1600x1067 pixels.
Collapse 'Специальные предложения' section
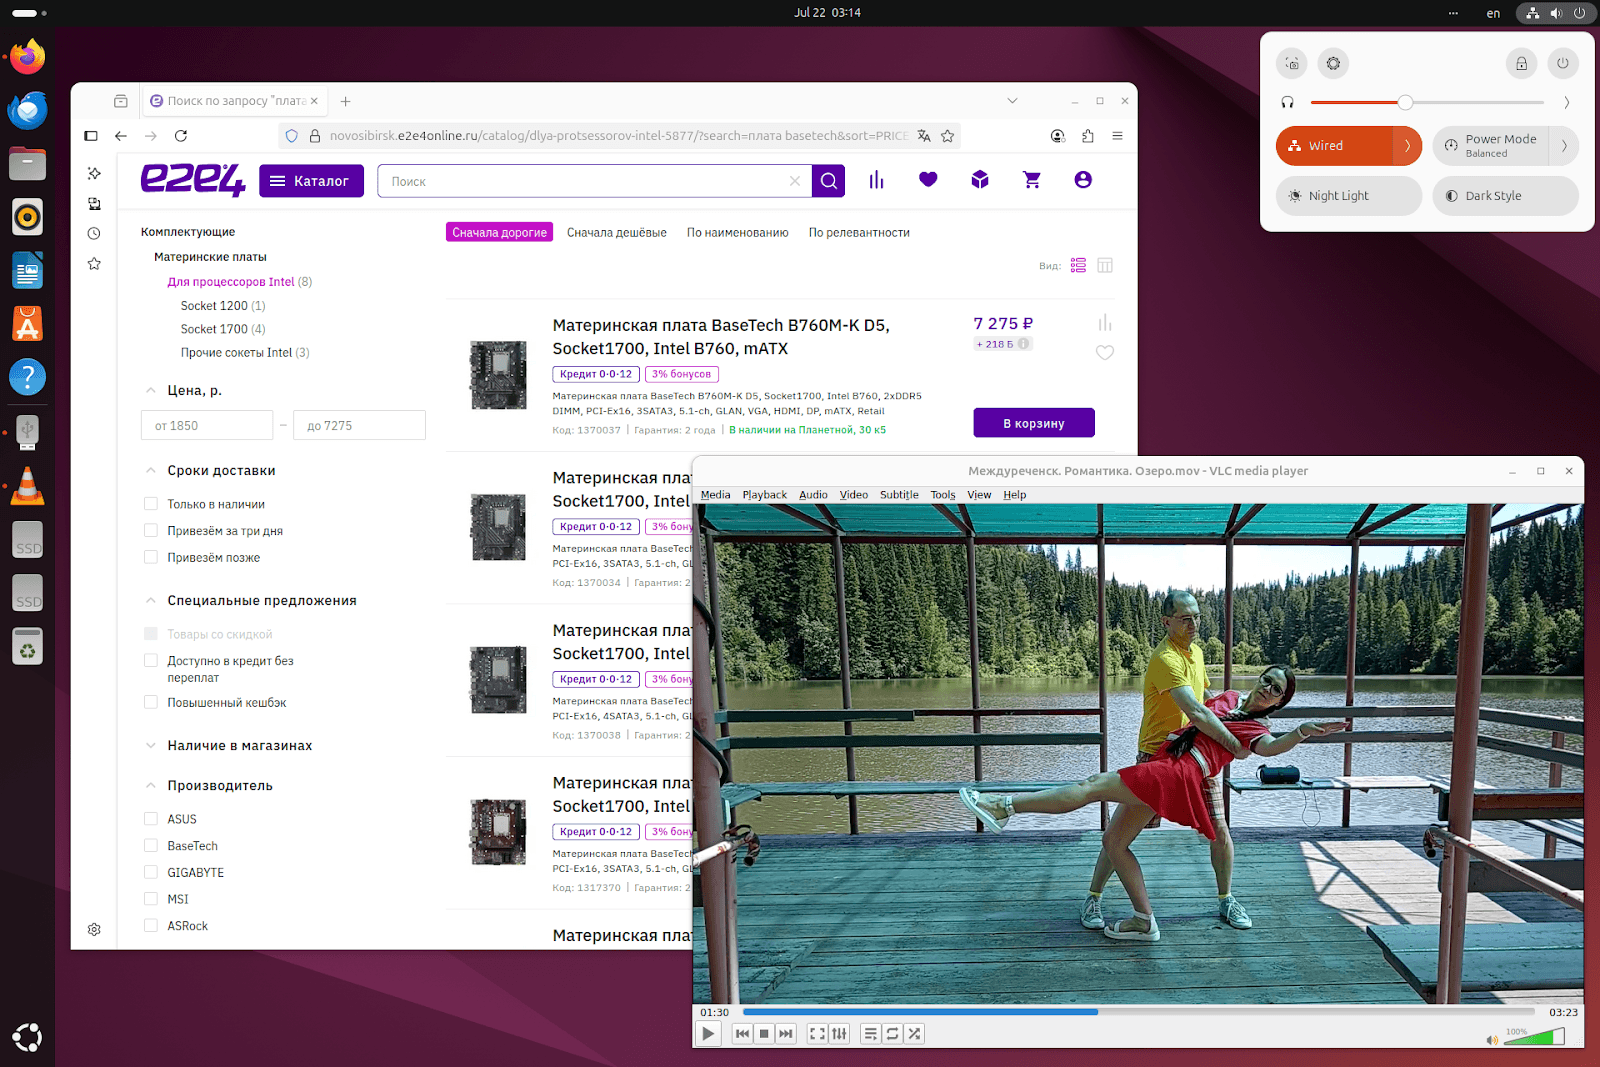(x=151, y=601)
